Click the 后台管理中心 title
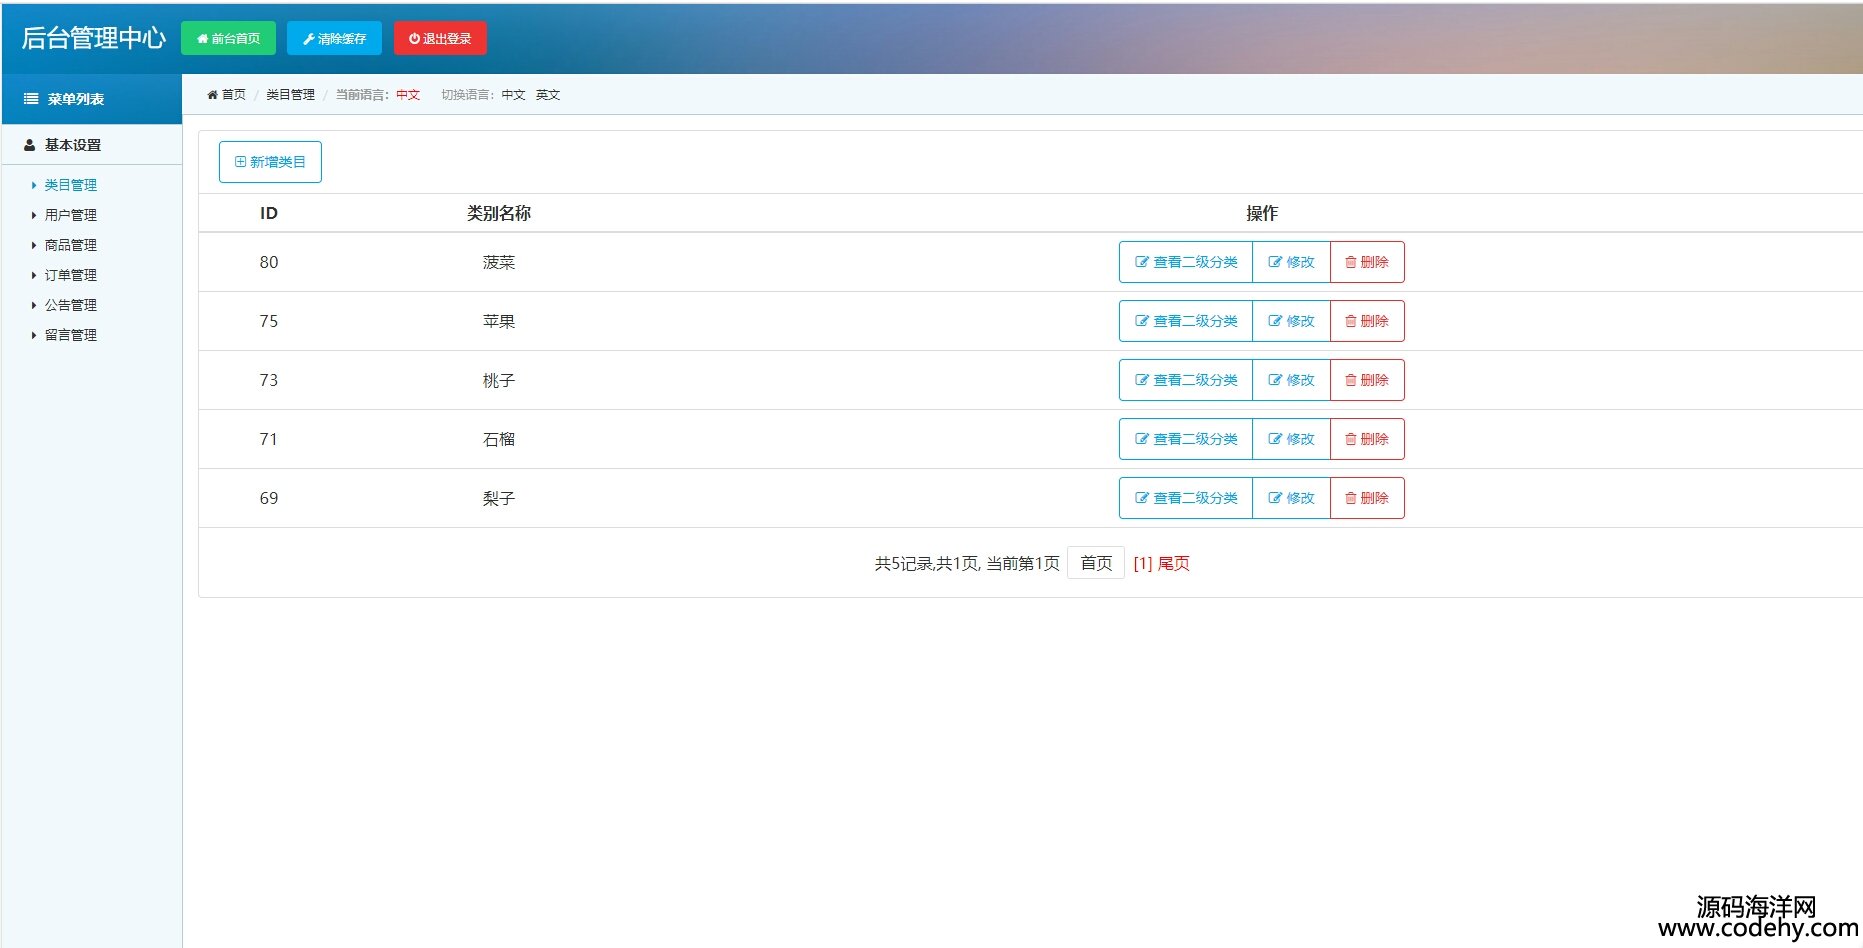Image resolution: width=1863 pixels, height=948 pixels. coord(93,38)
